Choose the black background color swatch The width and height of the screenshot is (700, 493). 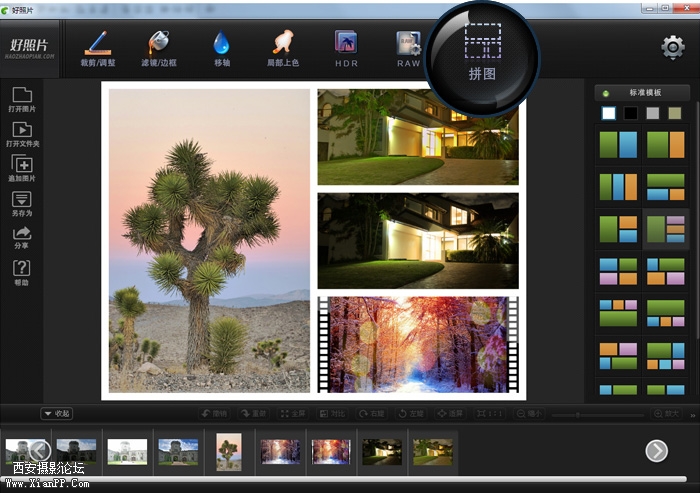coord(631,113)
